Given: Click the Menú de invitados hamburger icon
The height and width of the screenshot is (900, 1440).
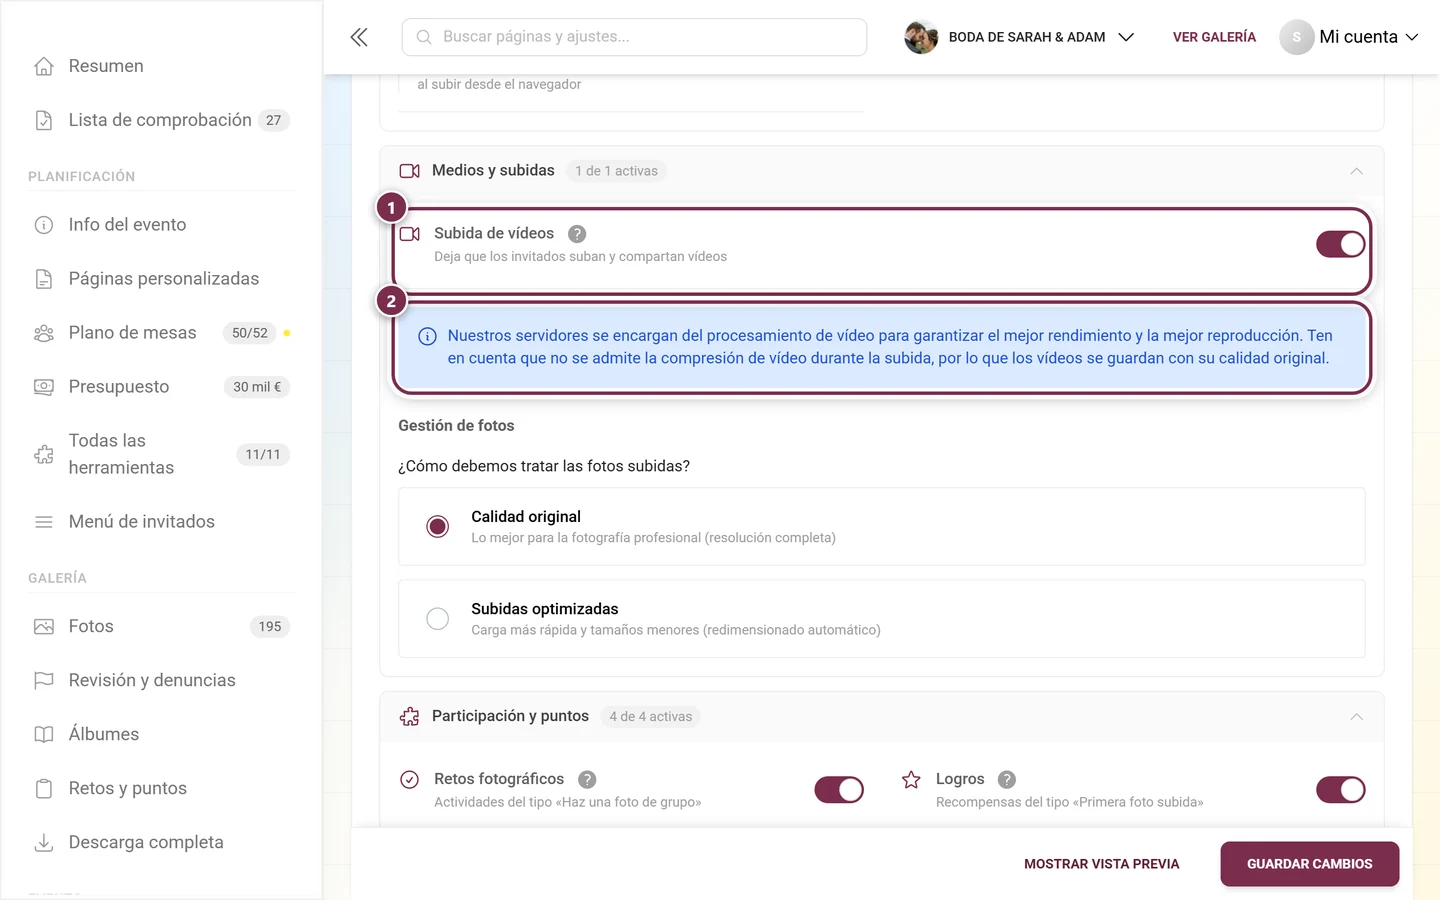Looking at the screenshot, I should pos(44,522).
